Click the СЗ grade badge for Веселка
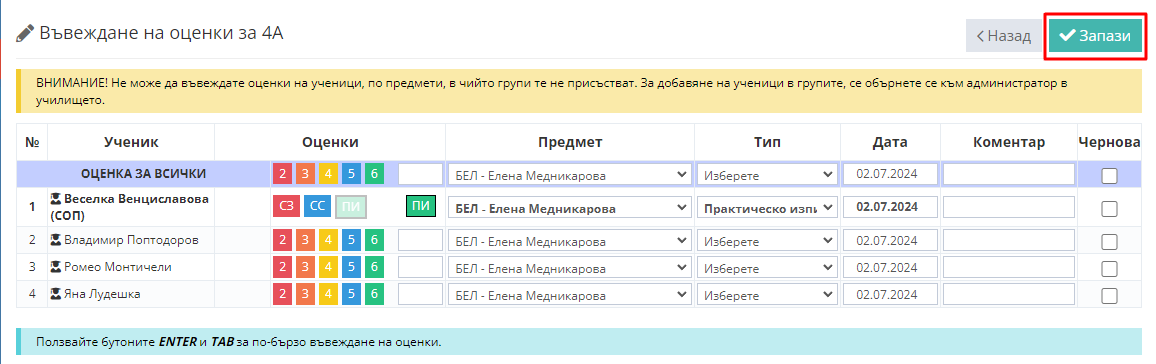The image size is (1156, 364). pos(287,206)
